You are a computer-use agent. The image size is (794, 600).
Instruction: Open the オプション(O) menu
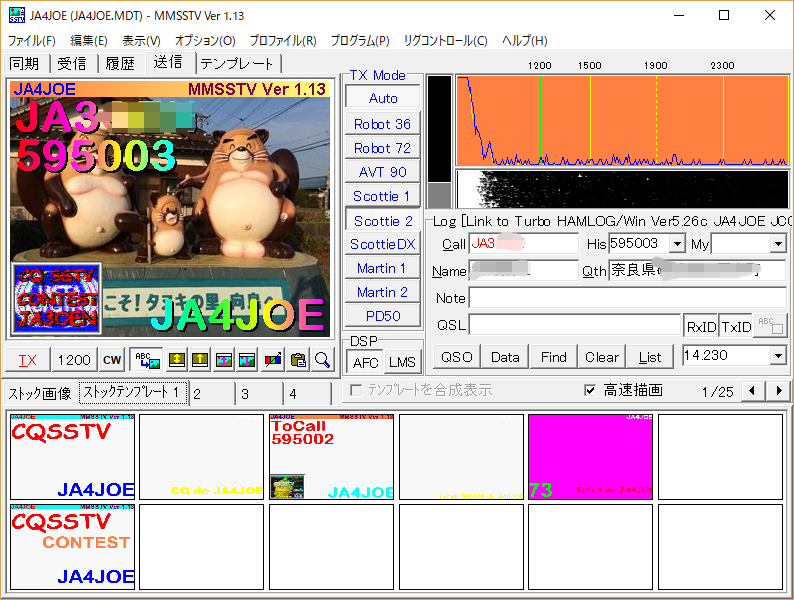205,41
